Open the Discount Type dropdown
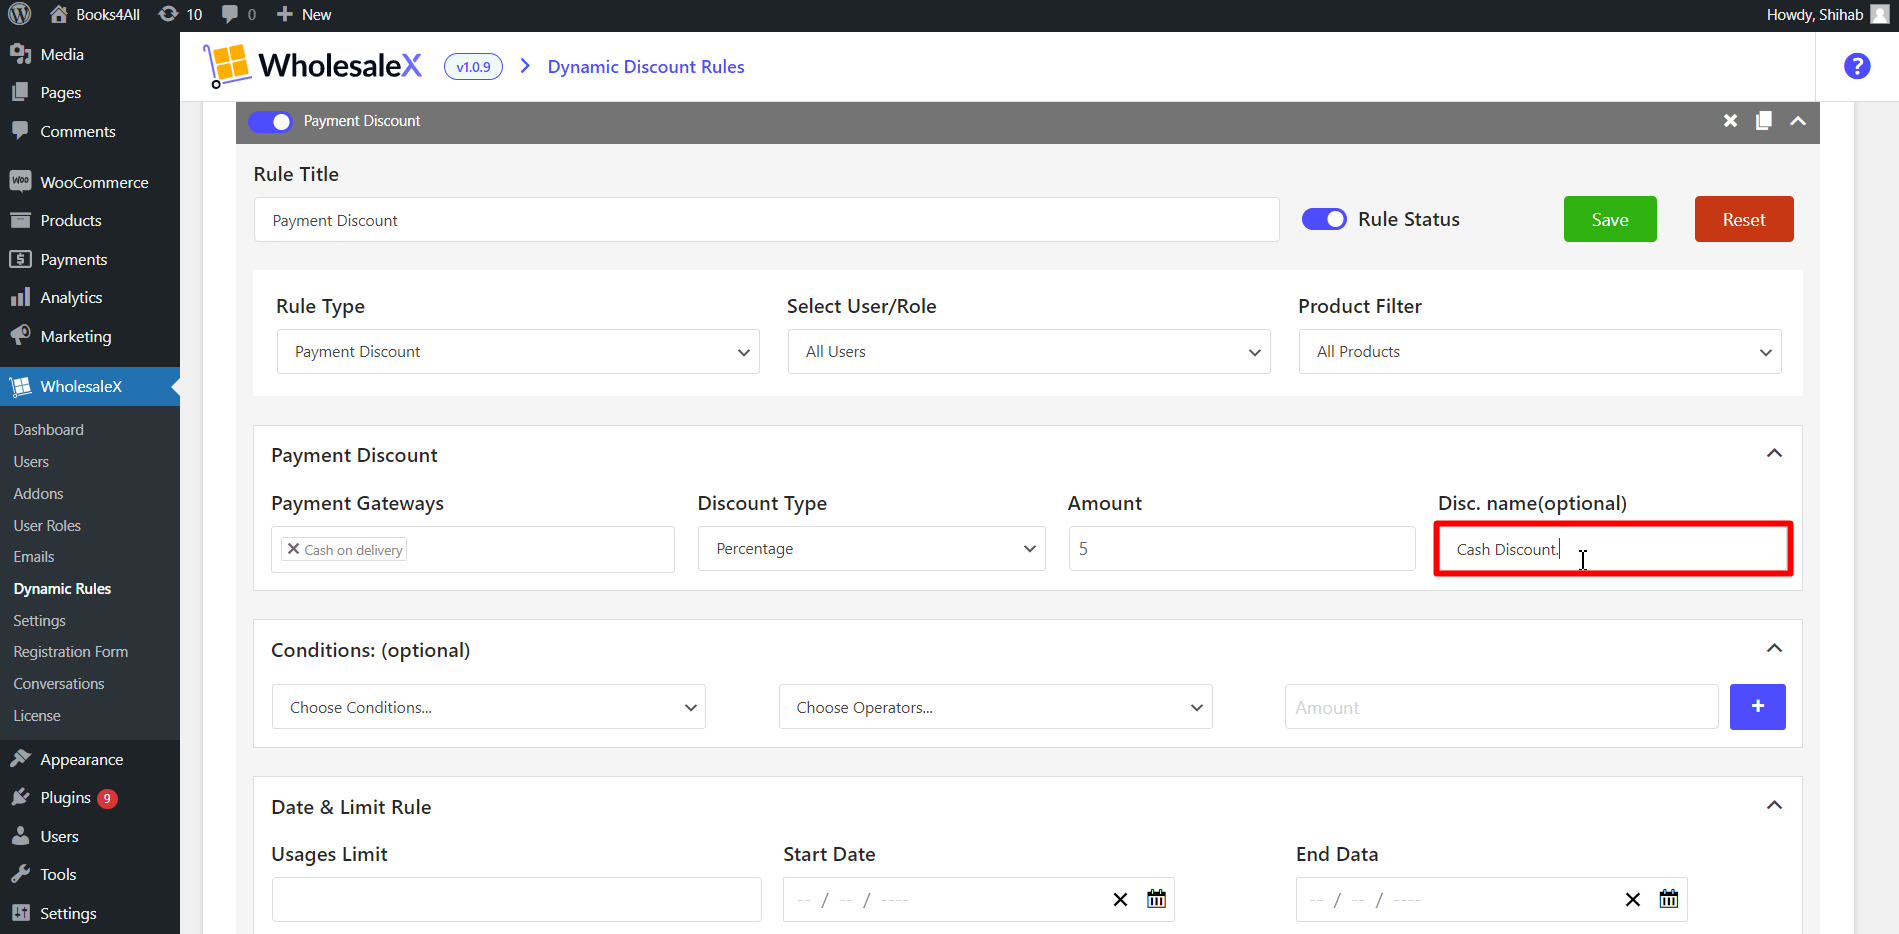This screenshot has width=1899, height=934. tap(871, 548)
